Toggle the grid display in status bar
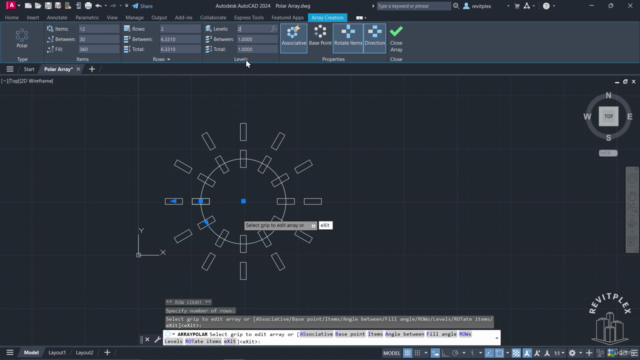640x360 pixels. (x=407, y=353)
